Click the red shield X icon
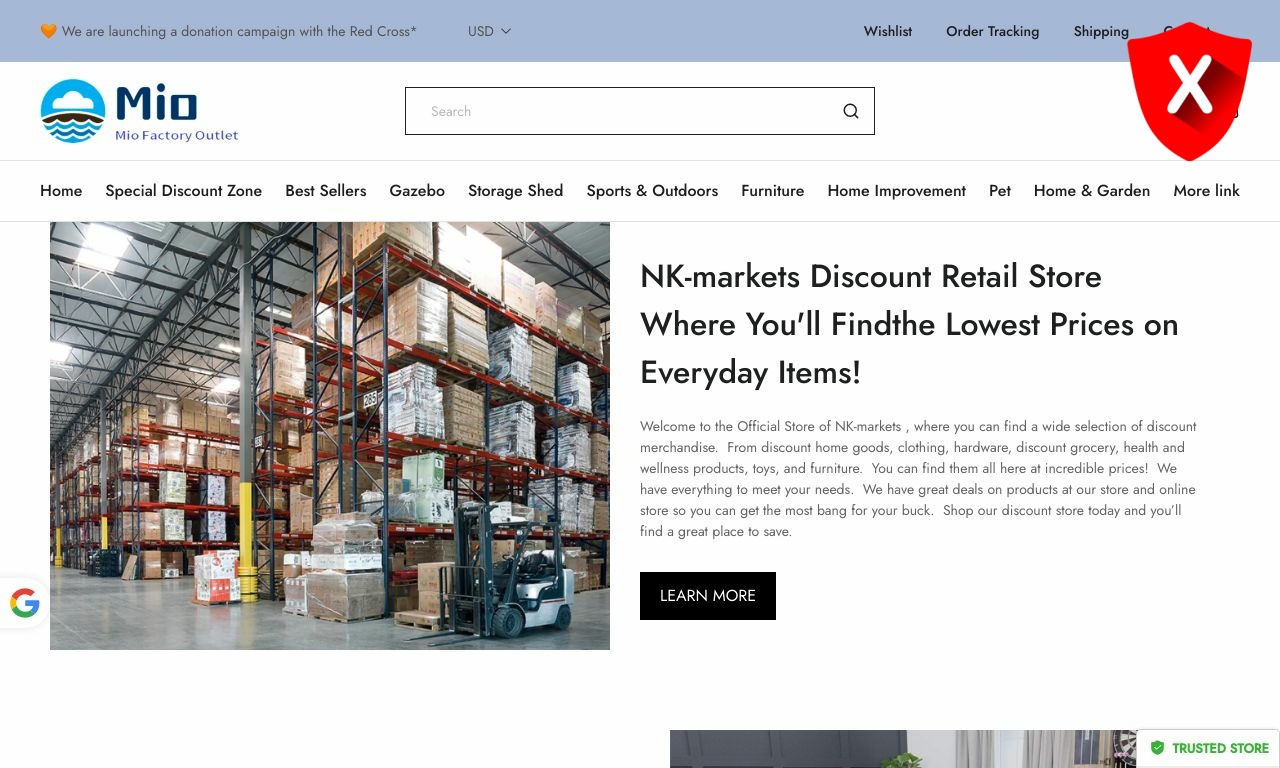Image resolution: width=1280 pixels, height=768 pixels. 1189,91
